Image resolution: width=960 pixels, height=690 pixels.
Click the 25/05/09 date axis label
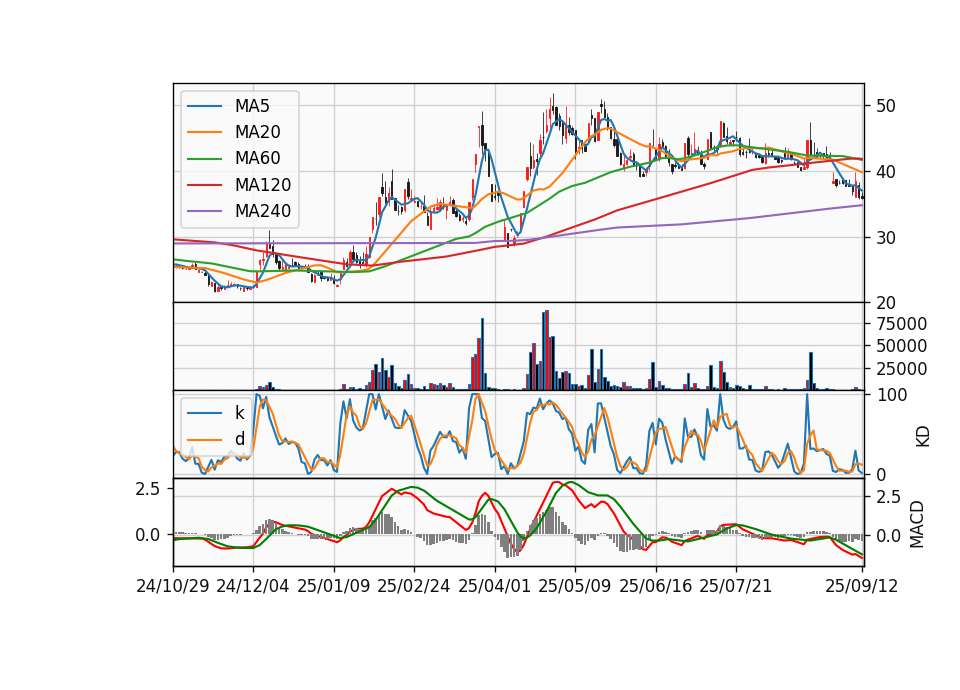(574, 586)
